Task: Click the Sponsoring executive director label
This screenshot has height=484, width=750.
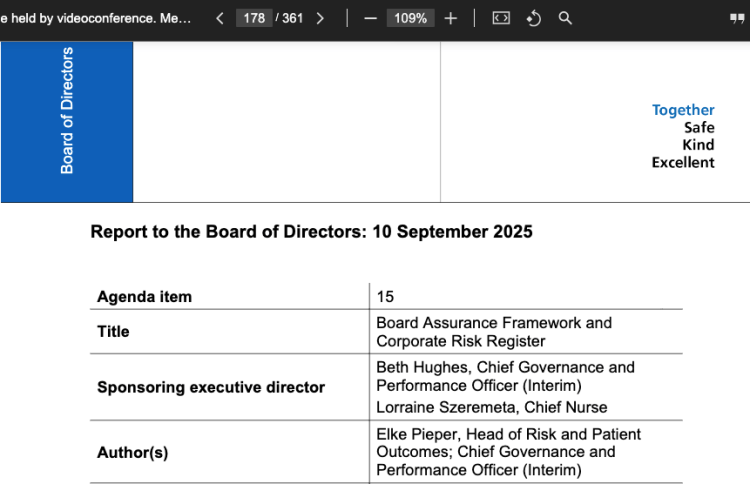Action: pos(211,387)
